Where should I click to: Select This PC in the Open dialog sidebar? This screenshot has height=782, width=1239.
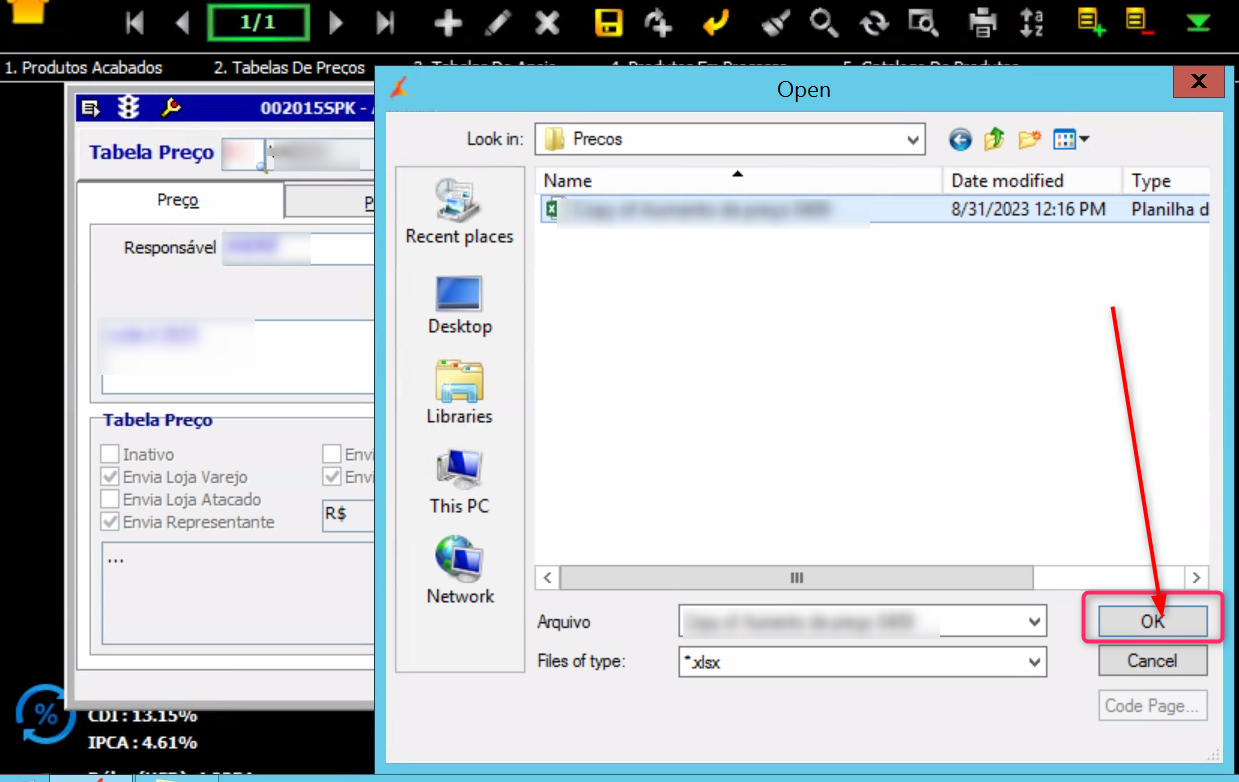click(x=459, y=482)
